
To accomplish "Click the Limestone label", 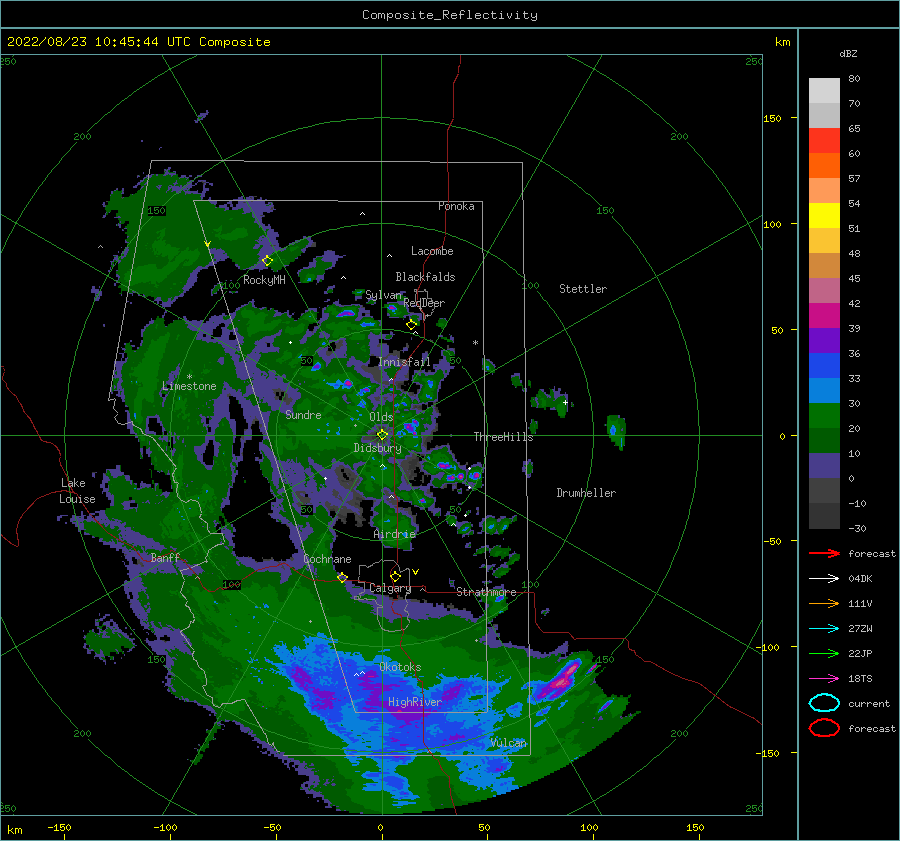I will click(x=189, y=386).
